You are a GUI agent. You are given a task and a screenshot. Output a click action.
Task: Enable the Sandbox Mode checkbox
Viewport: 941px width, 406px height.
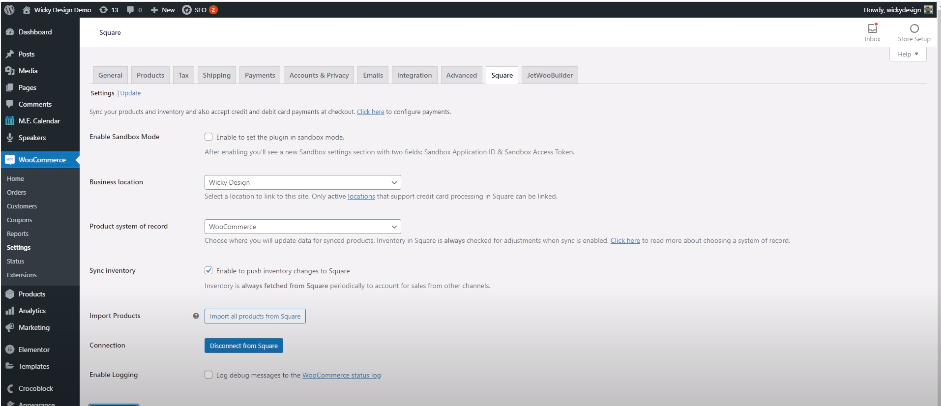point(208,137)
